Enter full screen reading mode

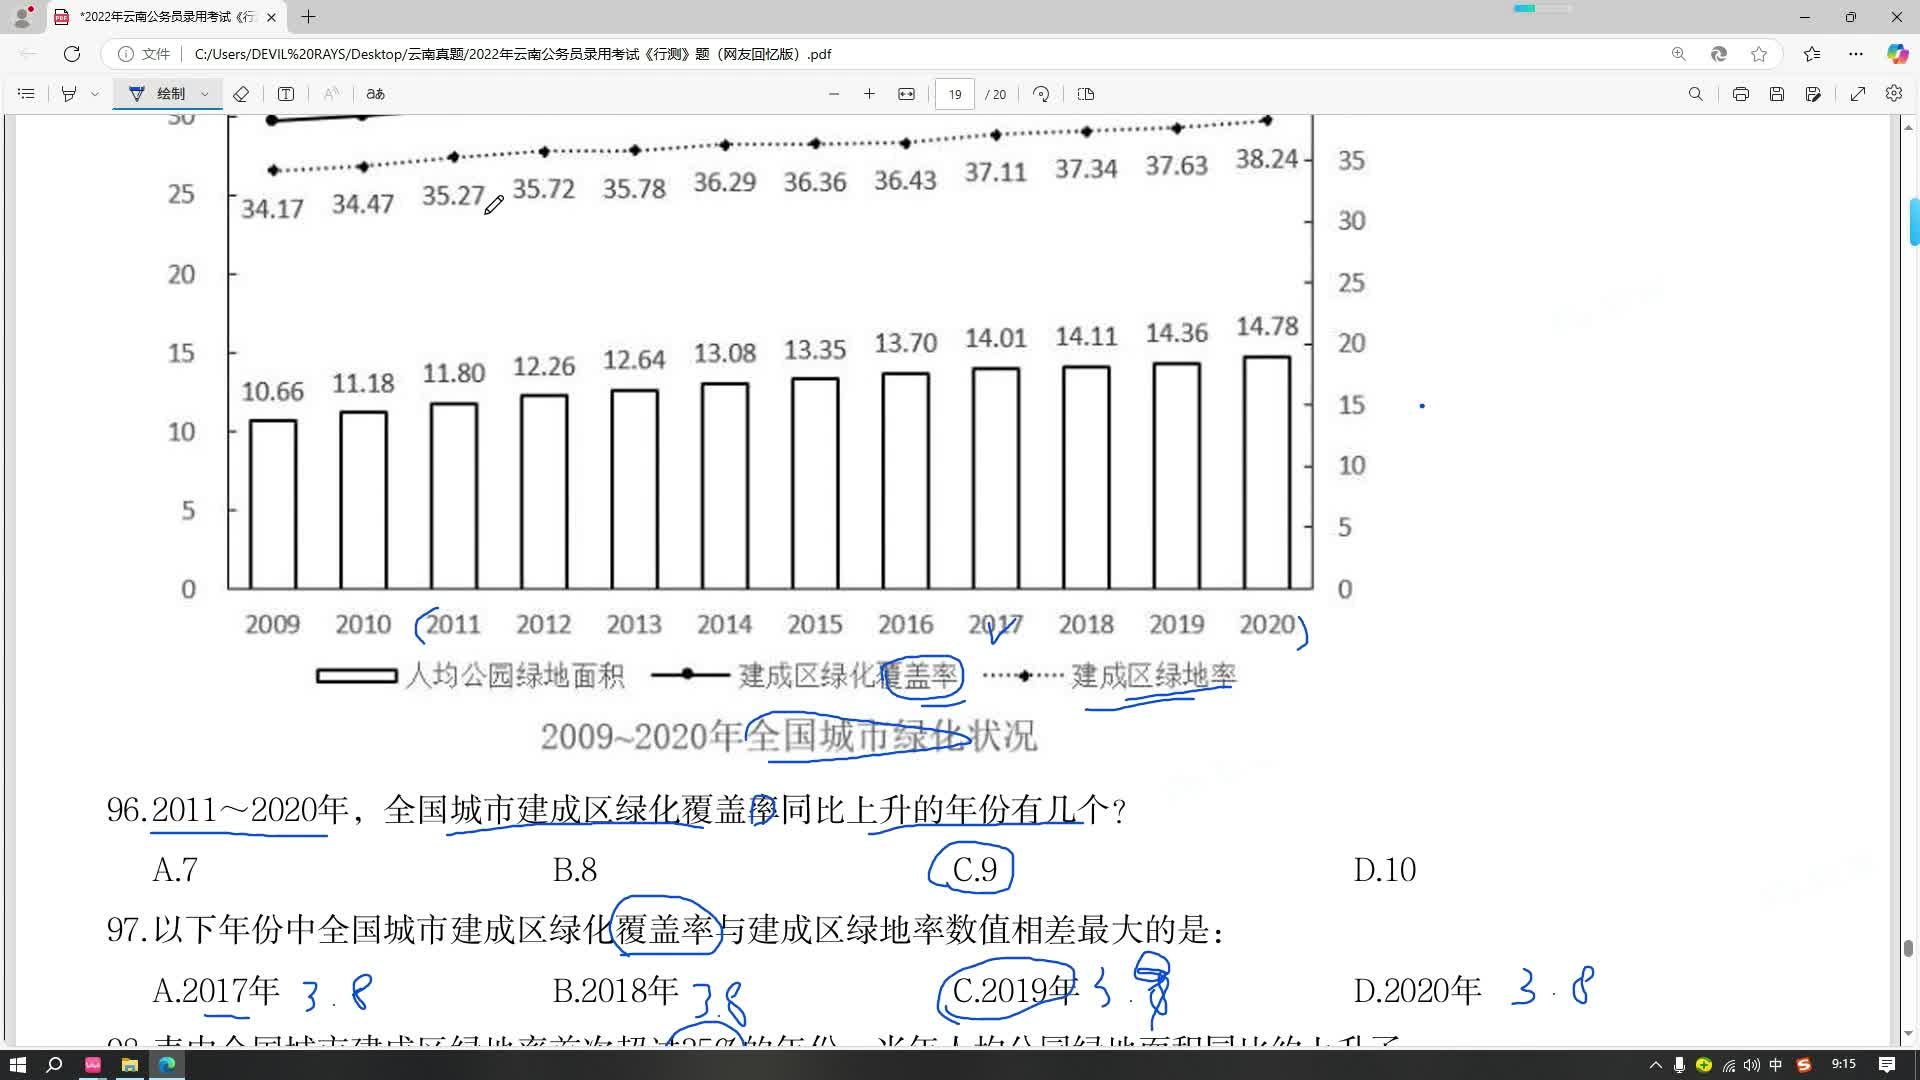tap(1859, 93)
